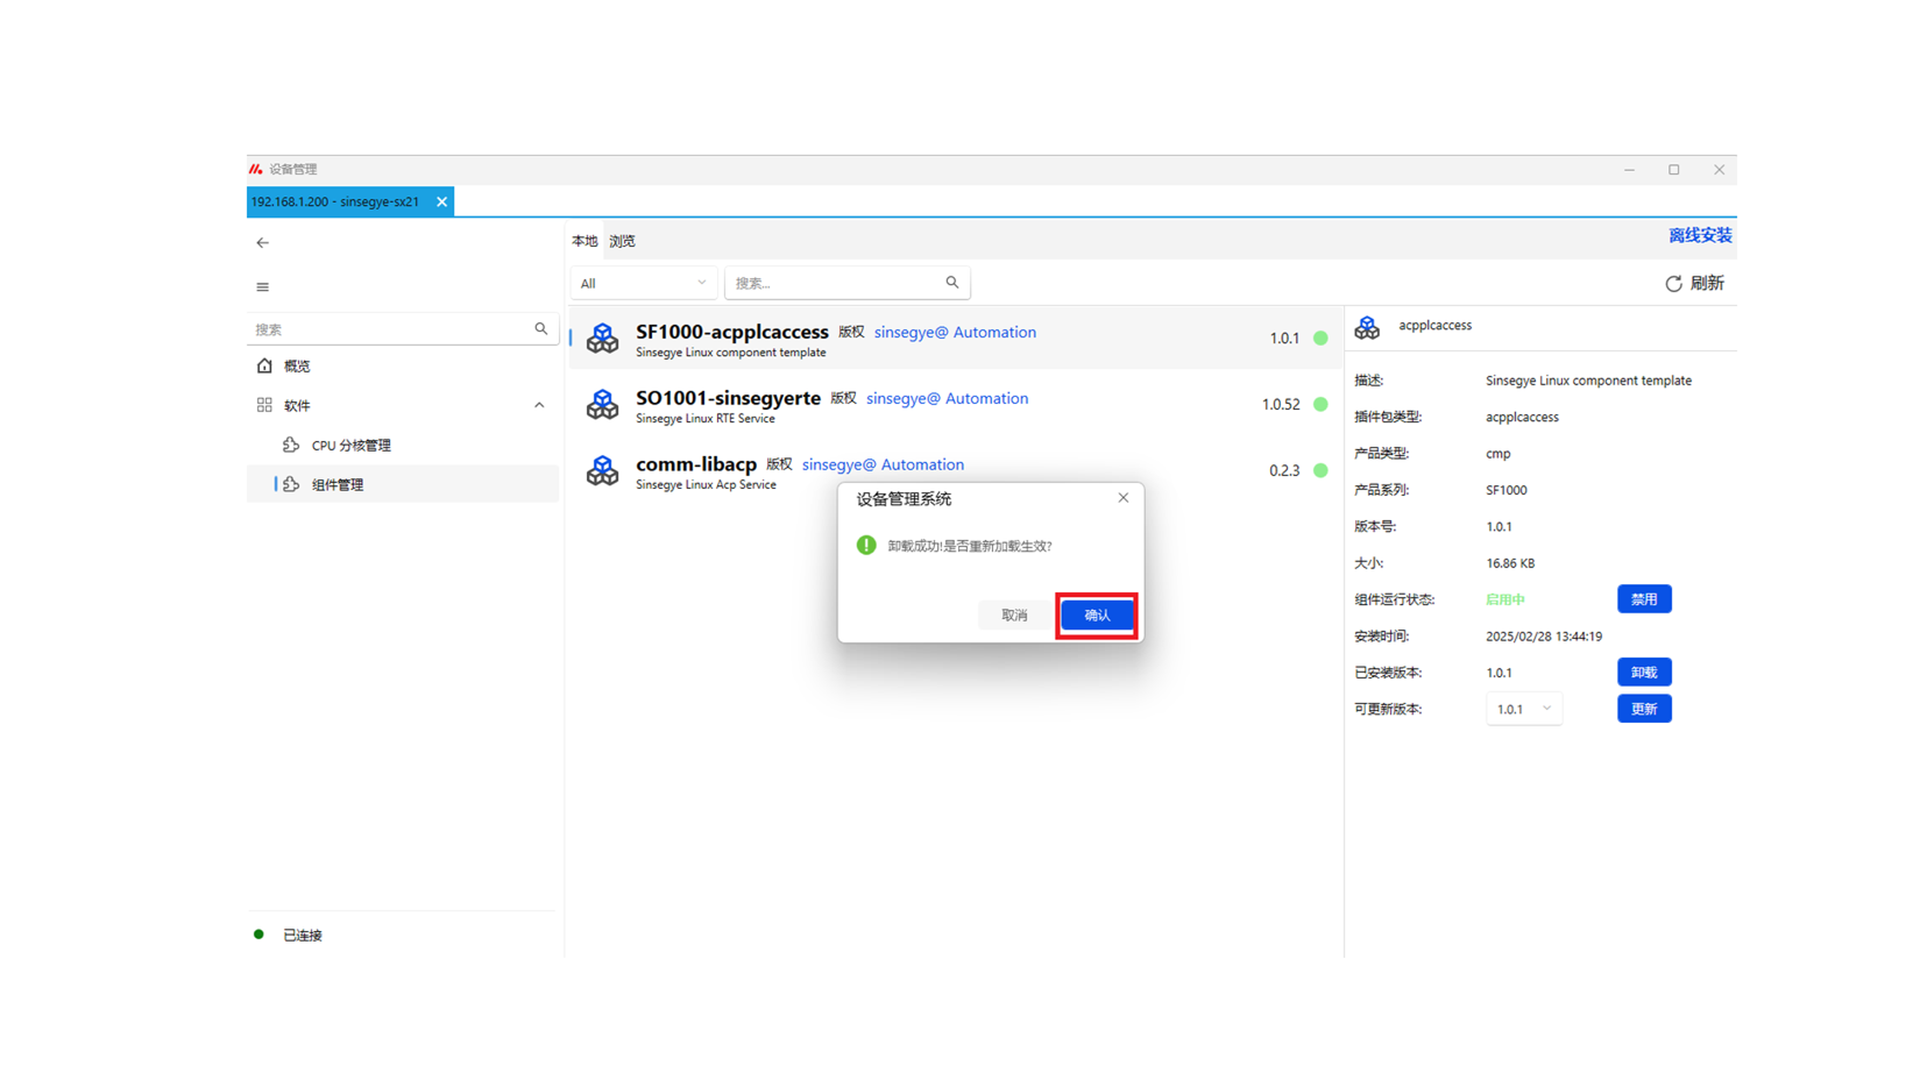The width and height of the screenshot is (1920, 1080).
Task: Click the comm-libacp component icon
Action: click(x=602, y=471)
